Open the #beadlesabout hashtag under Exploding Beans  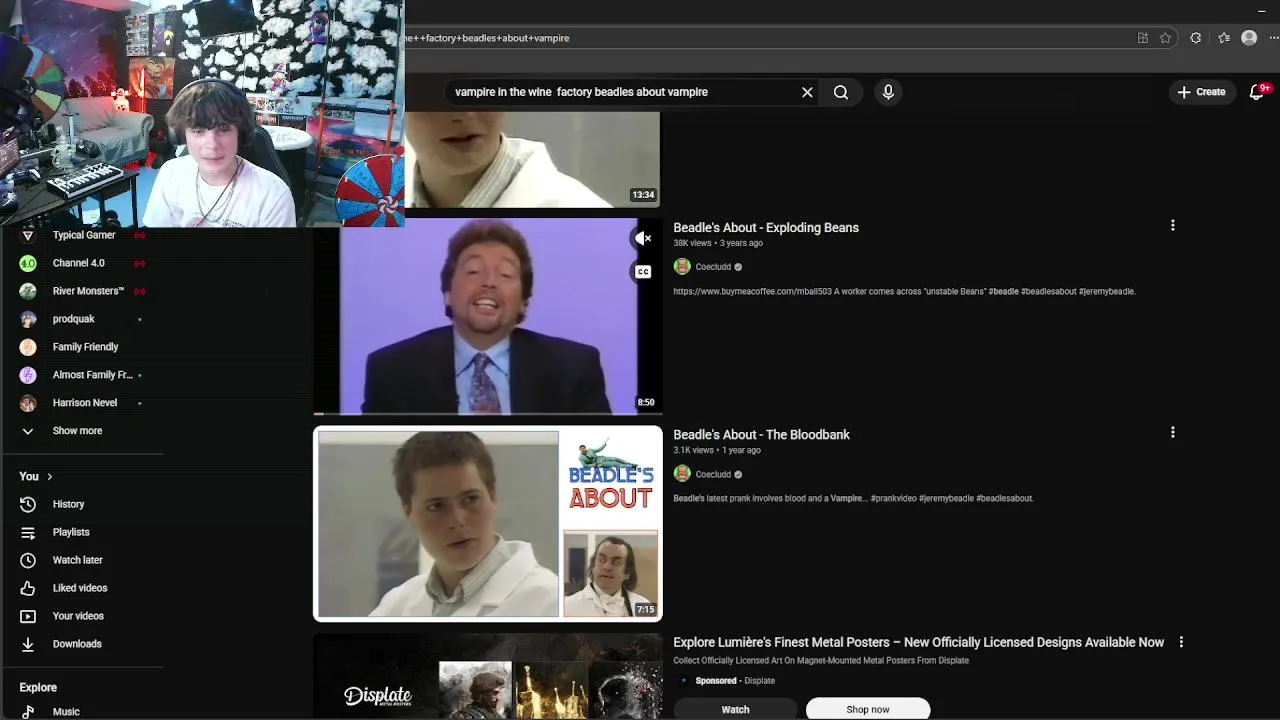click(1048, 292)
